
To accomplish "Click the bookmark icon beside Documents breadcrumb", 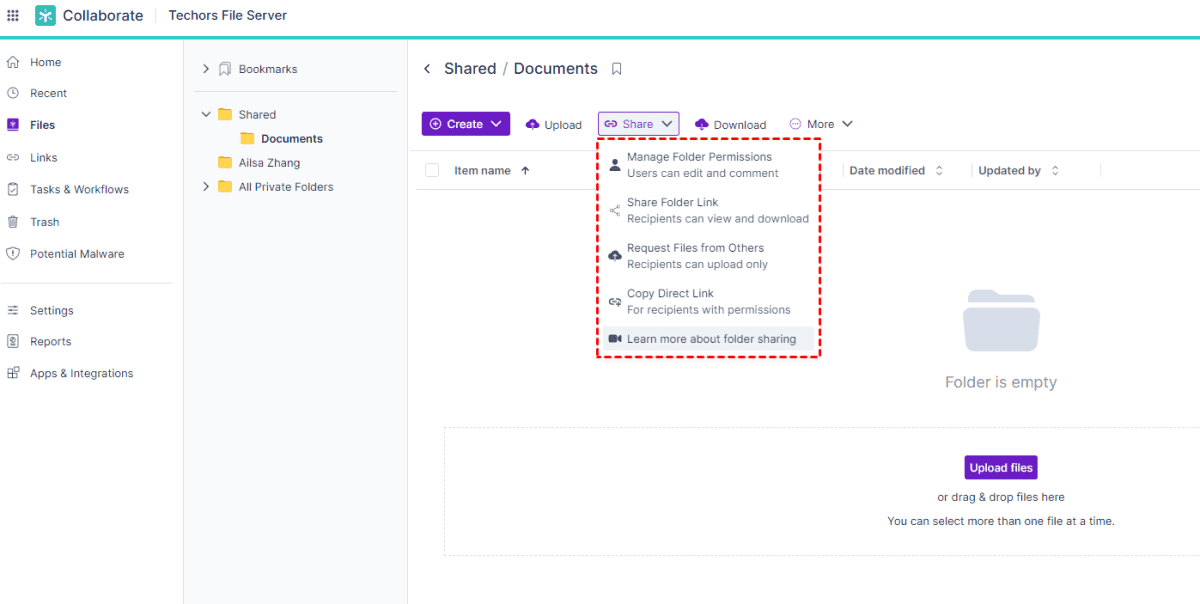I will [617, 69].
